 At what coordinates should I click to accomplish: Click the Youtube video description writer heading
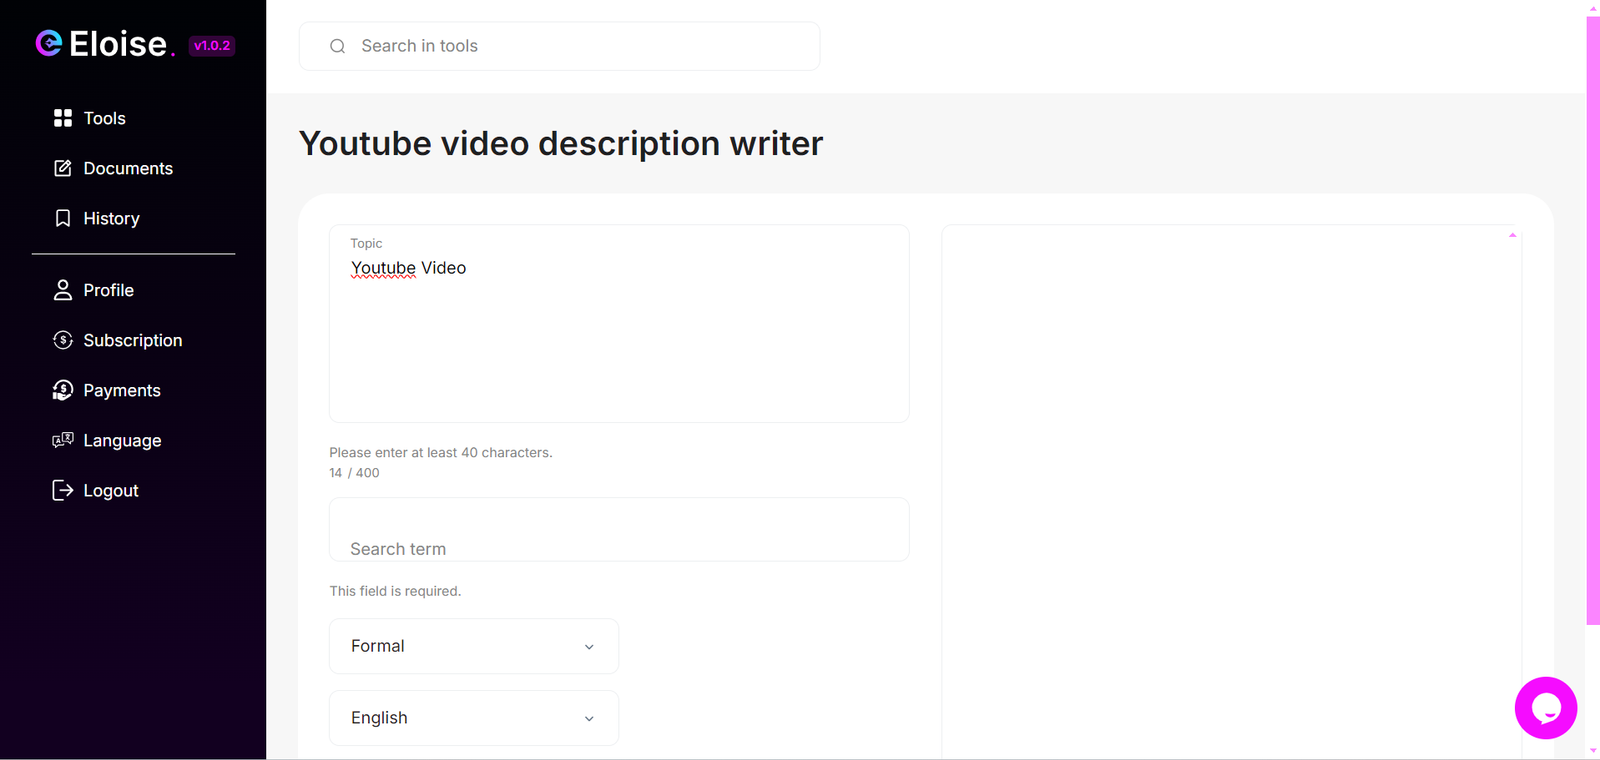click(x=561, y=143)
